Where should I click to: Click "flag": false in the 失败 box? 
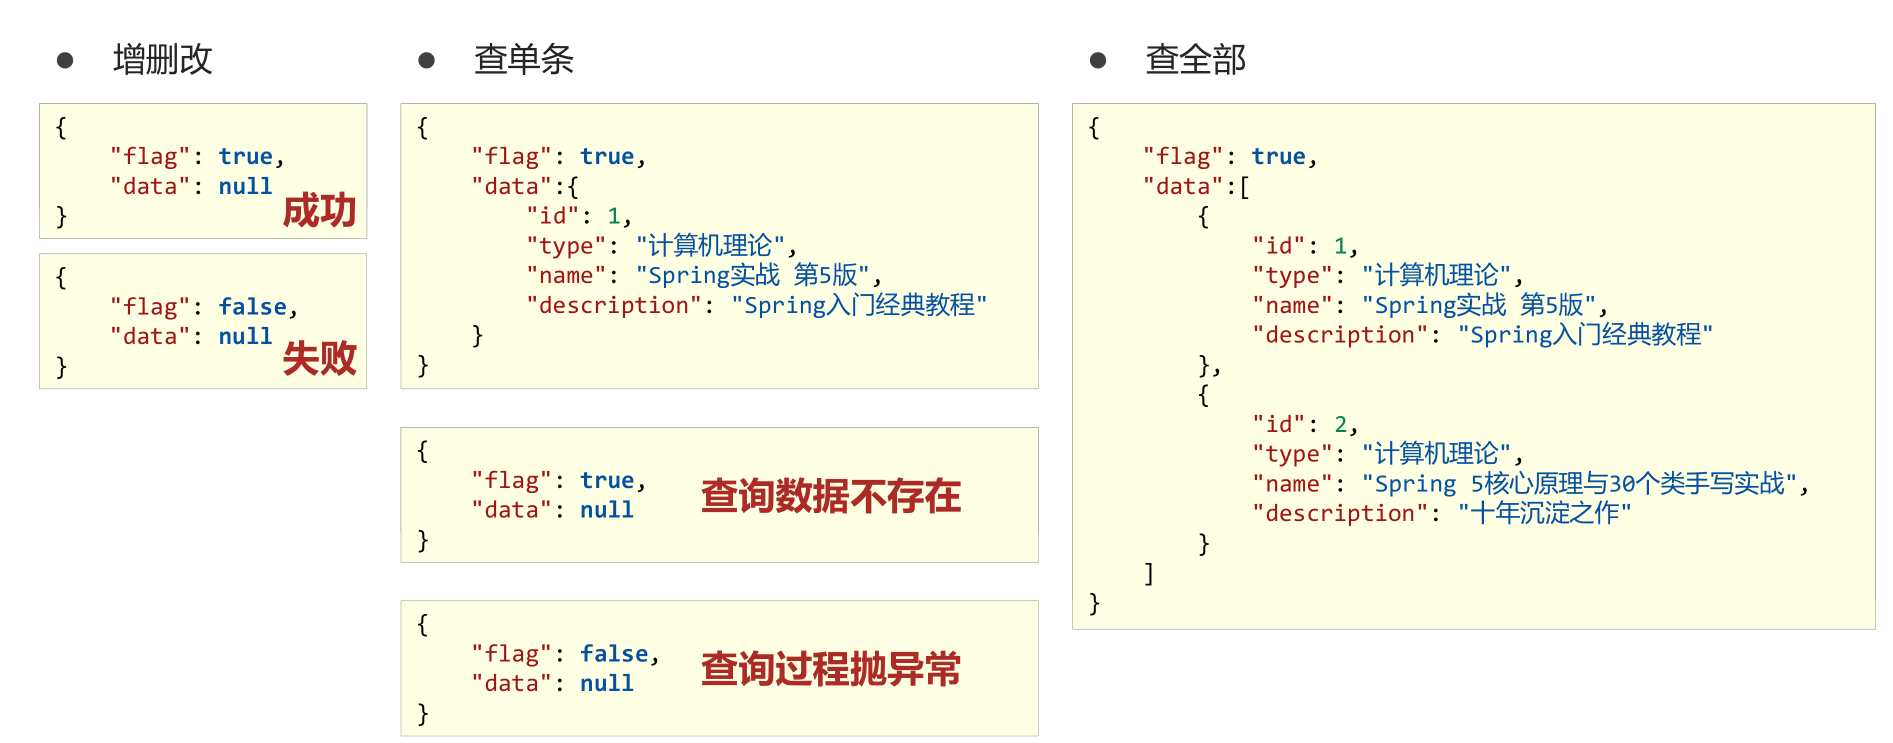(x=204, y=307)
